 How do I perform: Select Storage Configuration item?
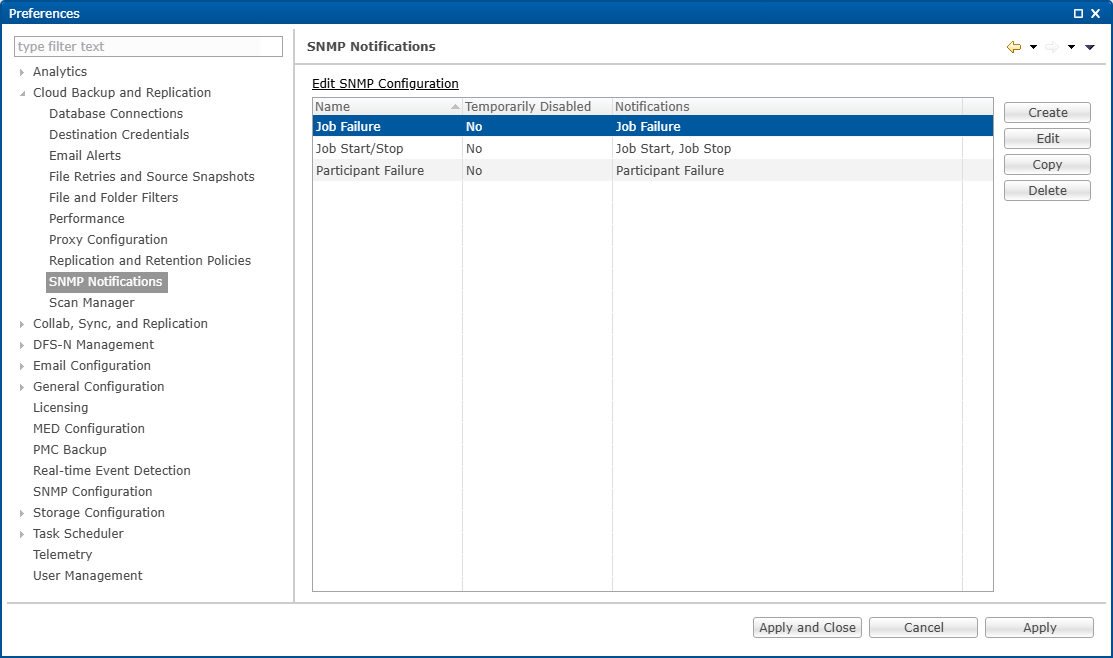click(99, 512)
